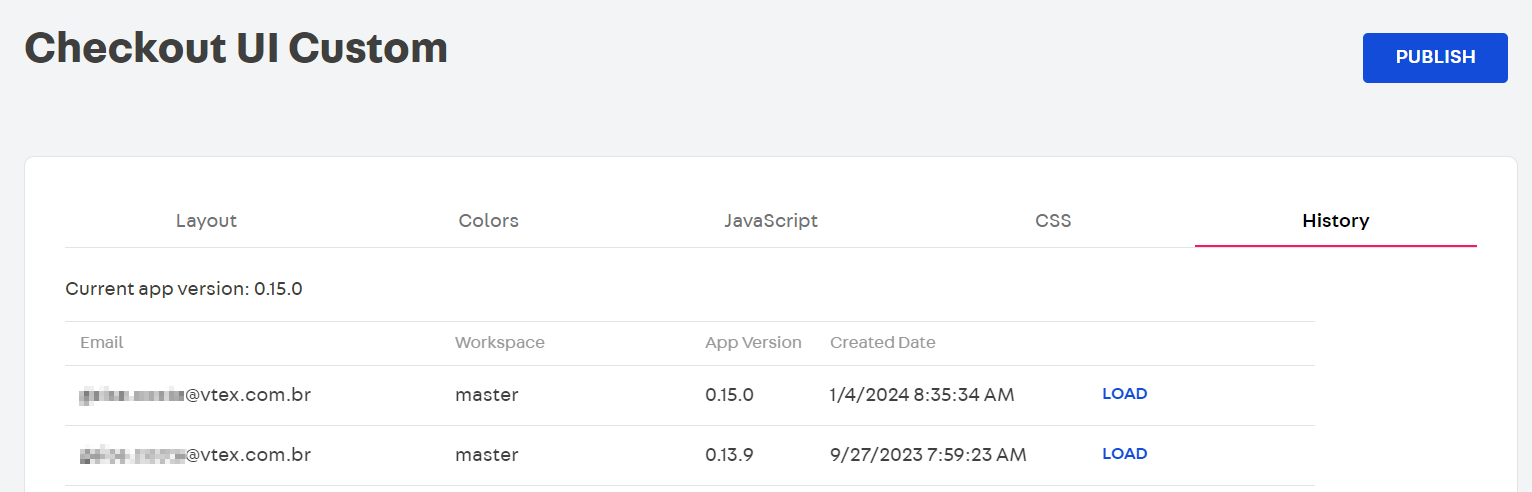Click the 9/27/2023 7:59:23 AM created date
Viewport: 1532px width, 492px height.
tap(928, 455)
